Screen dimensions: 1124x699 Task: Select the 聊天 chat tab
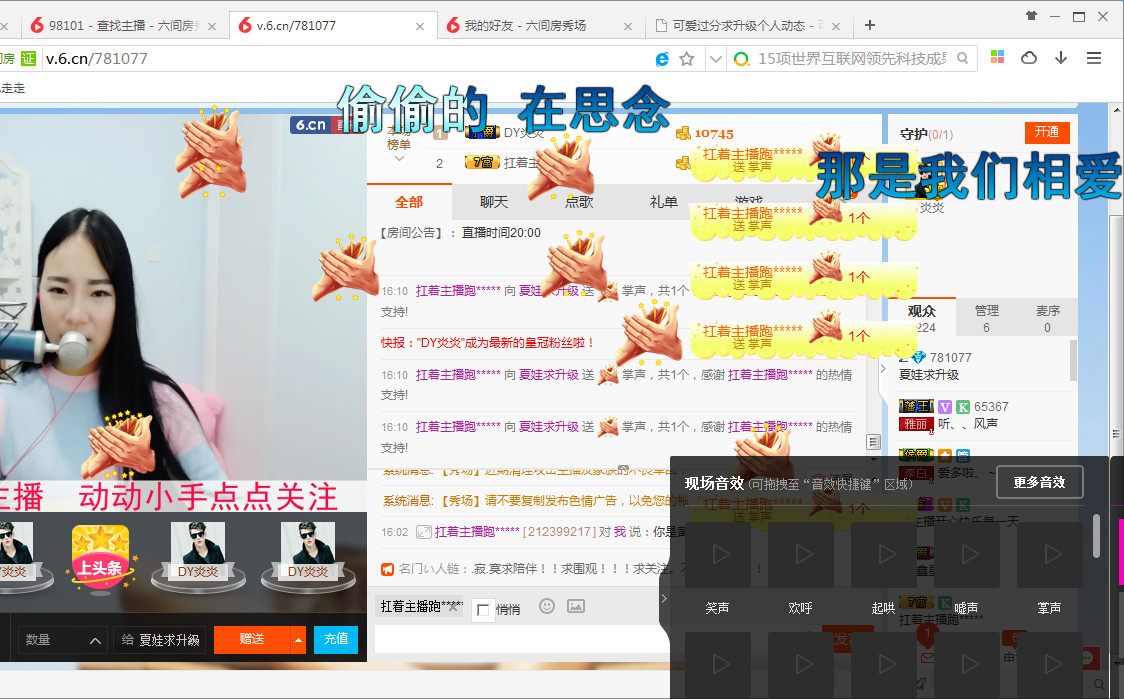click(x=494, y=202)
